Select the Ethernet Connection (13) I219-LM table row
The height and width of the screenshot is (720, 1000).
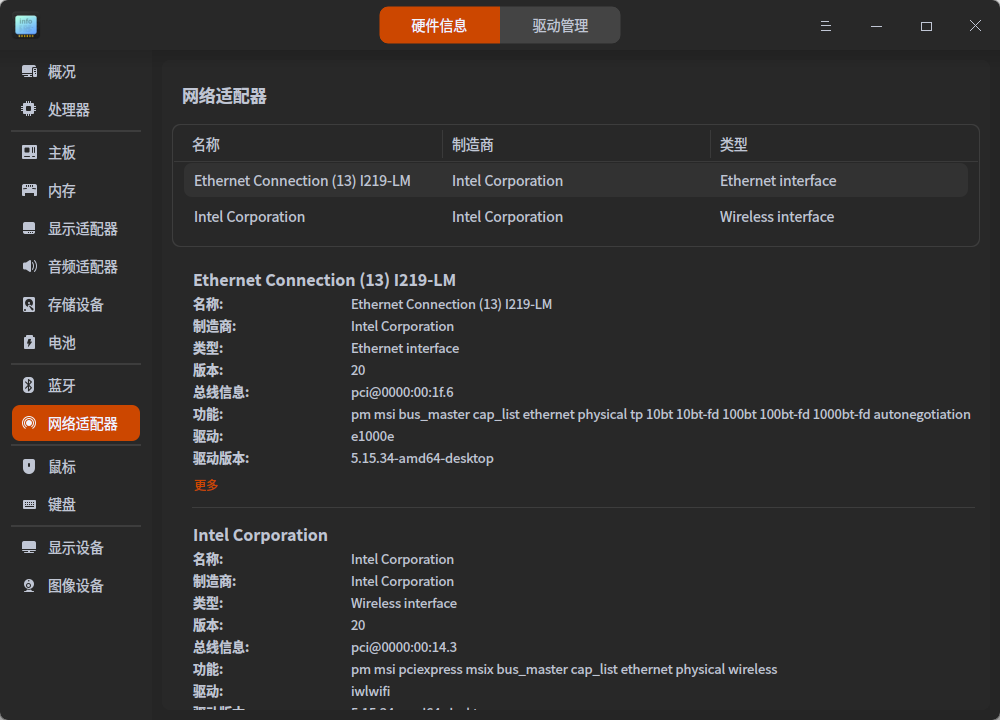576,180
